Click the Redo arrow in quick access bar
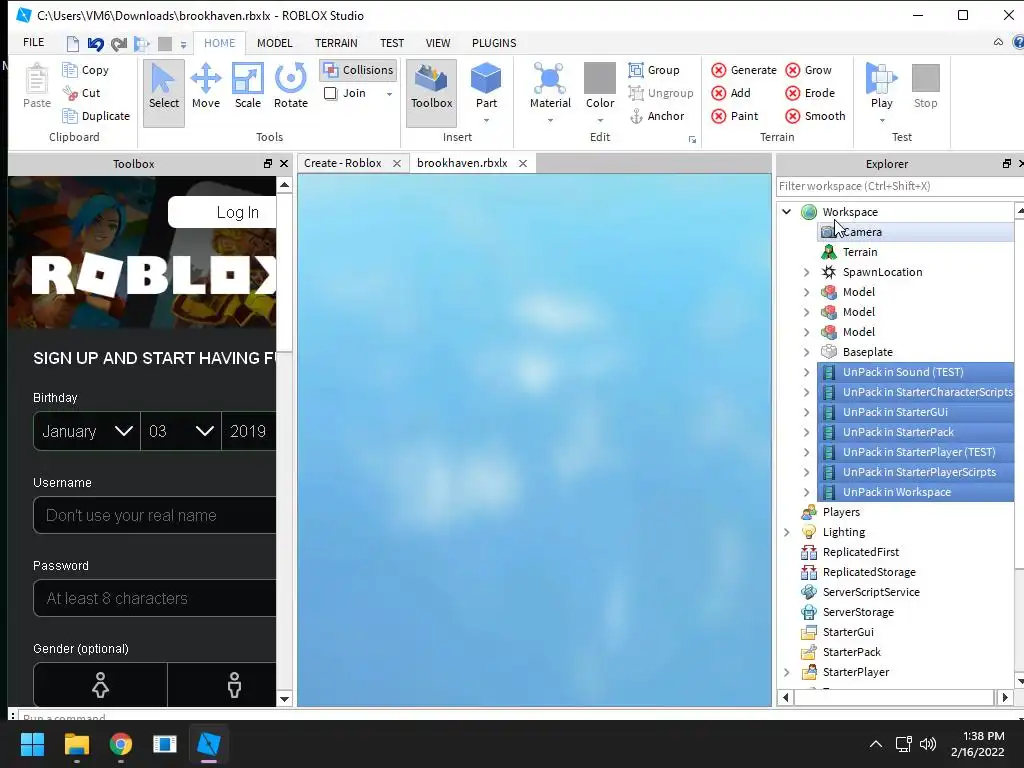The height and width of the screenshot is (768, 1024). 118,44
